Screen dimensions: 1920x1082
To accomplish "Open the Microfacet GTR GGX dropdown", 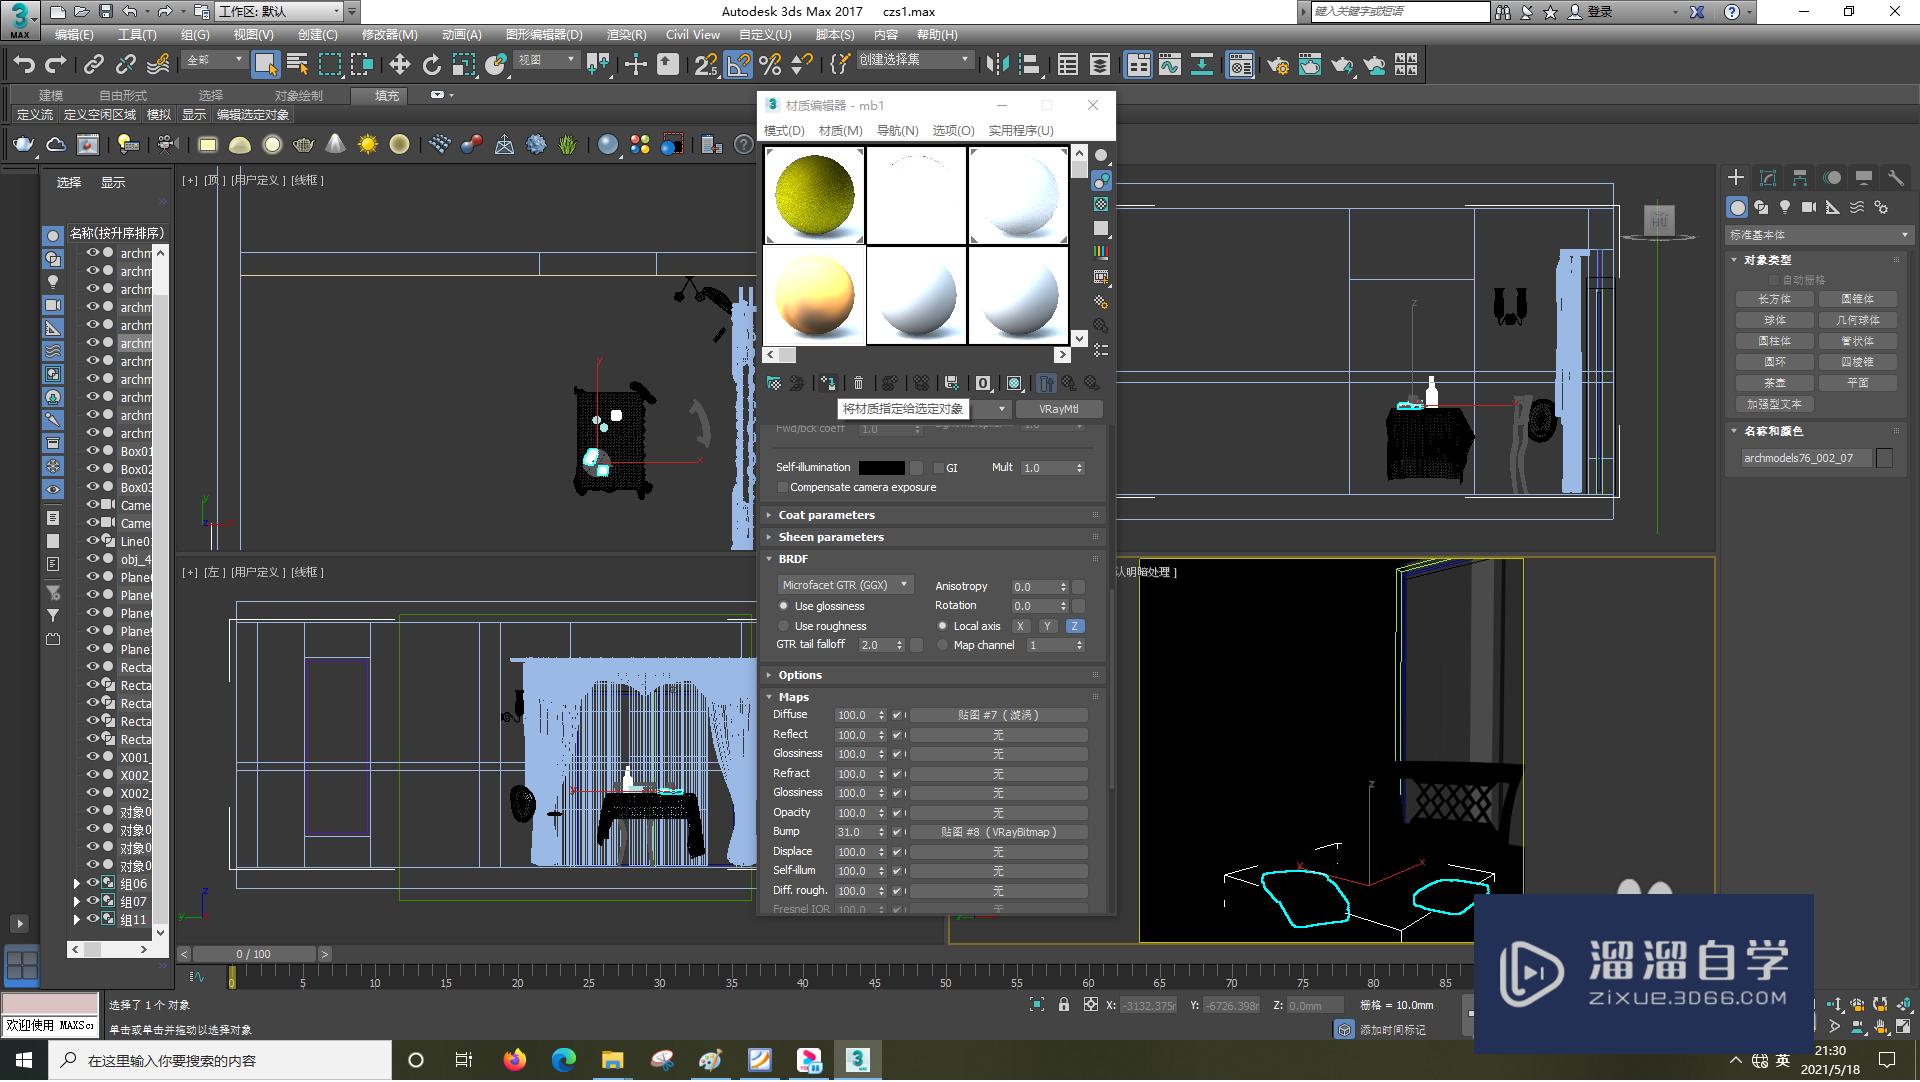I will pos(843,586).
